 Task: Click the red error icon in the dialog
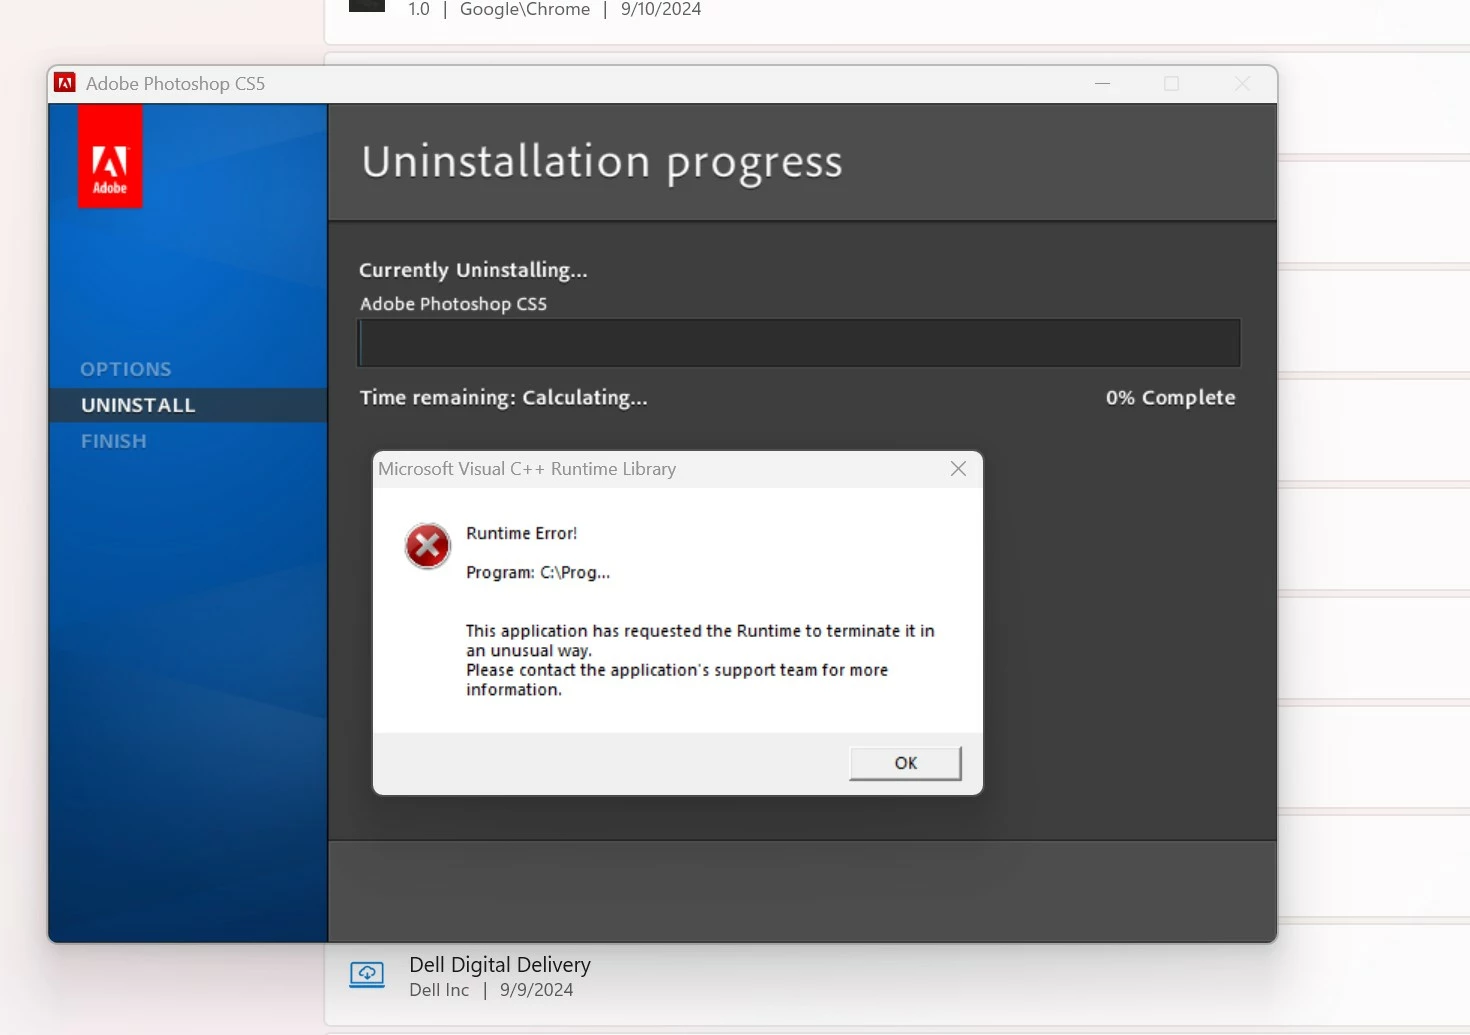point(428,546)
